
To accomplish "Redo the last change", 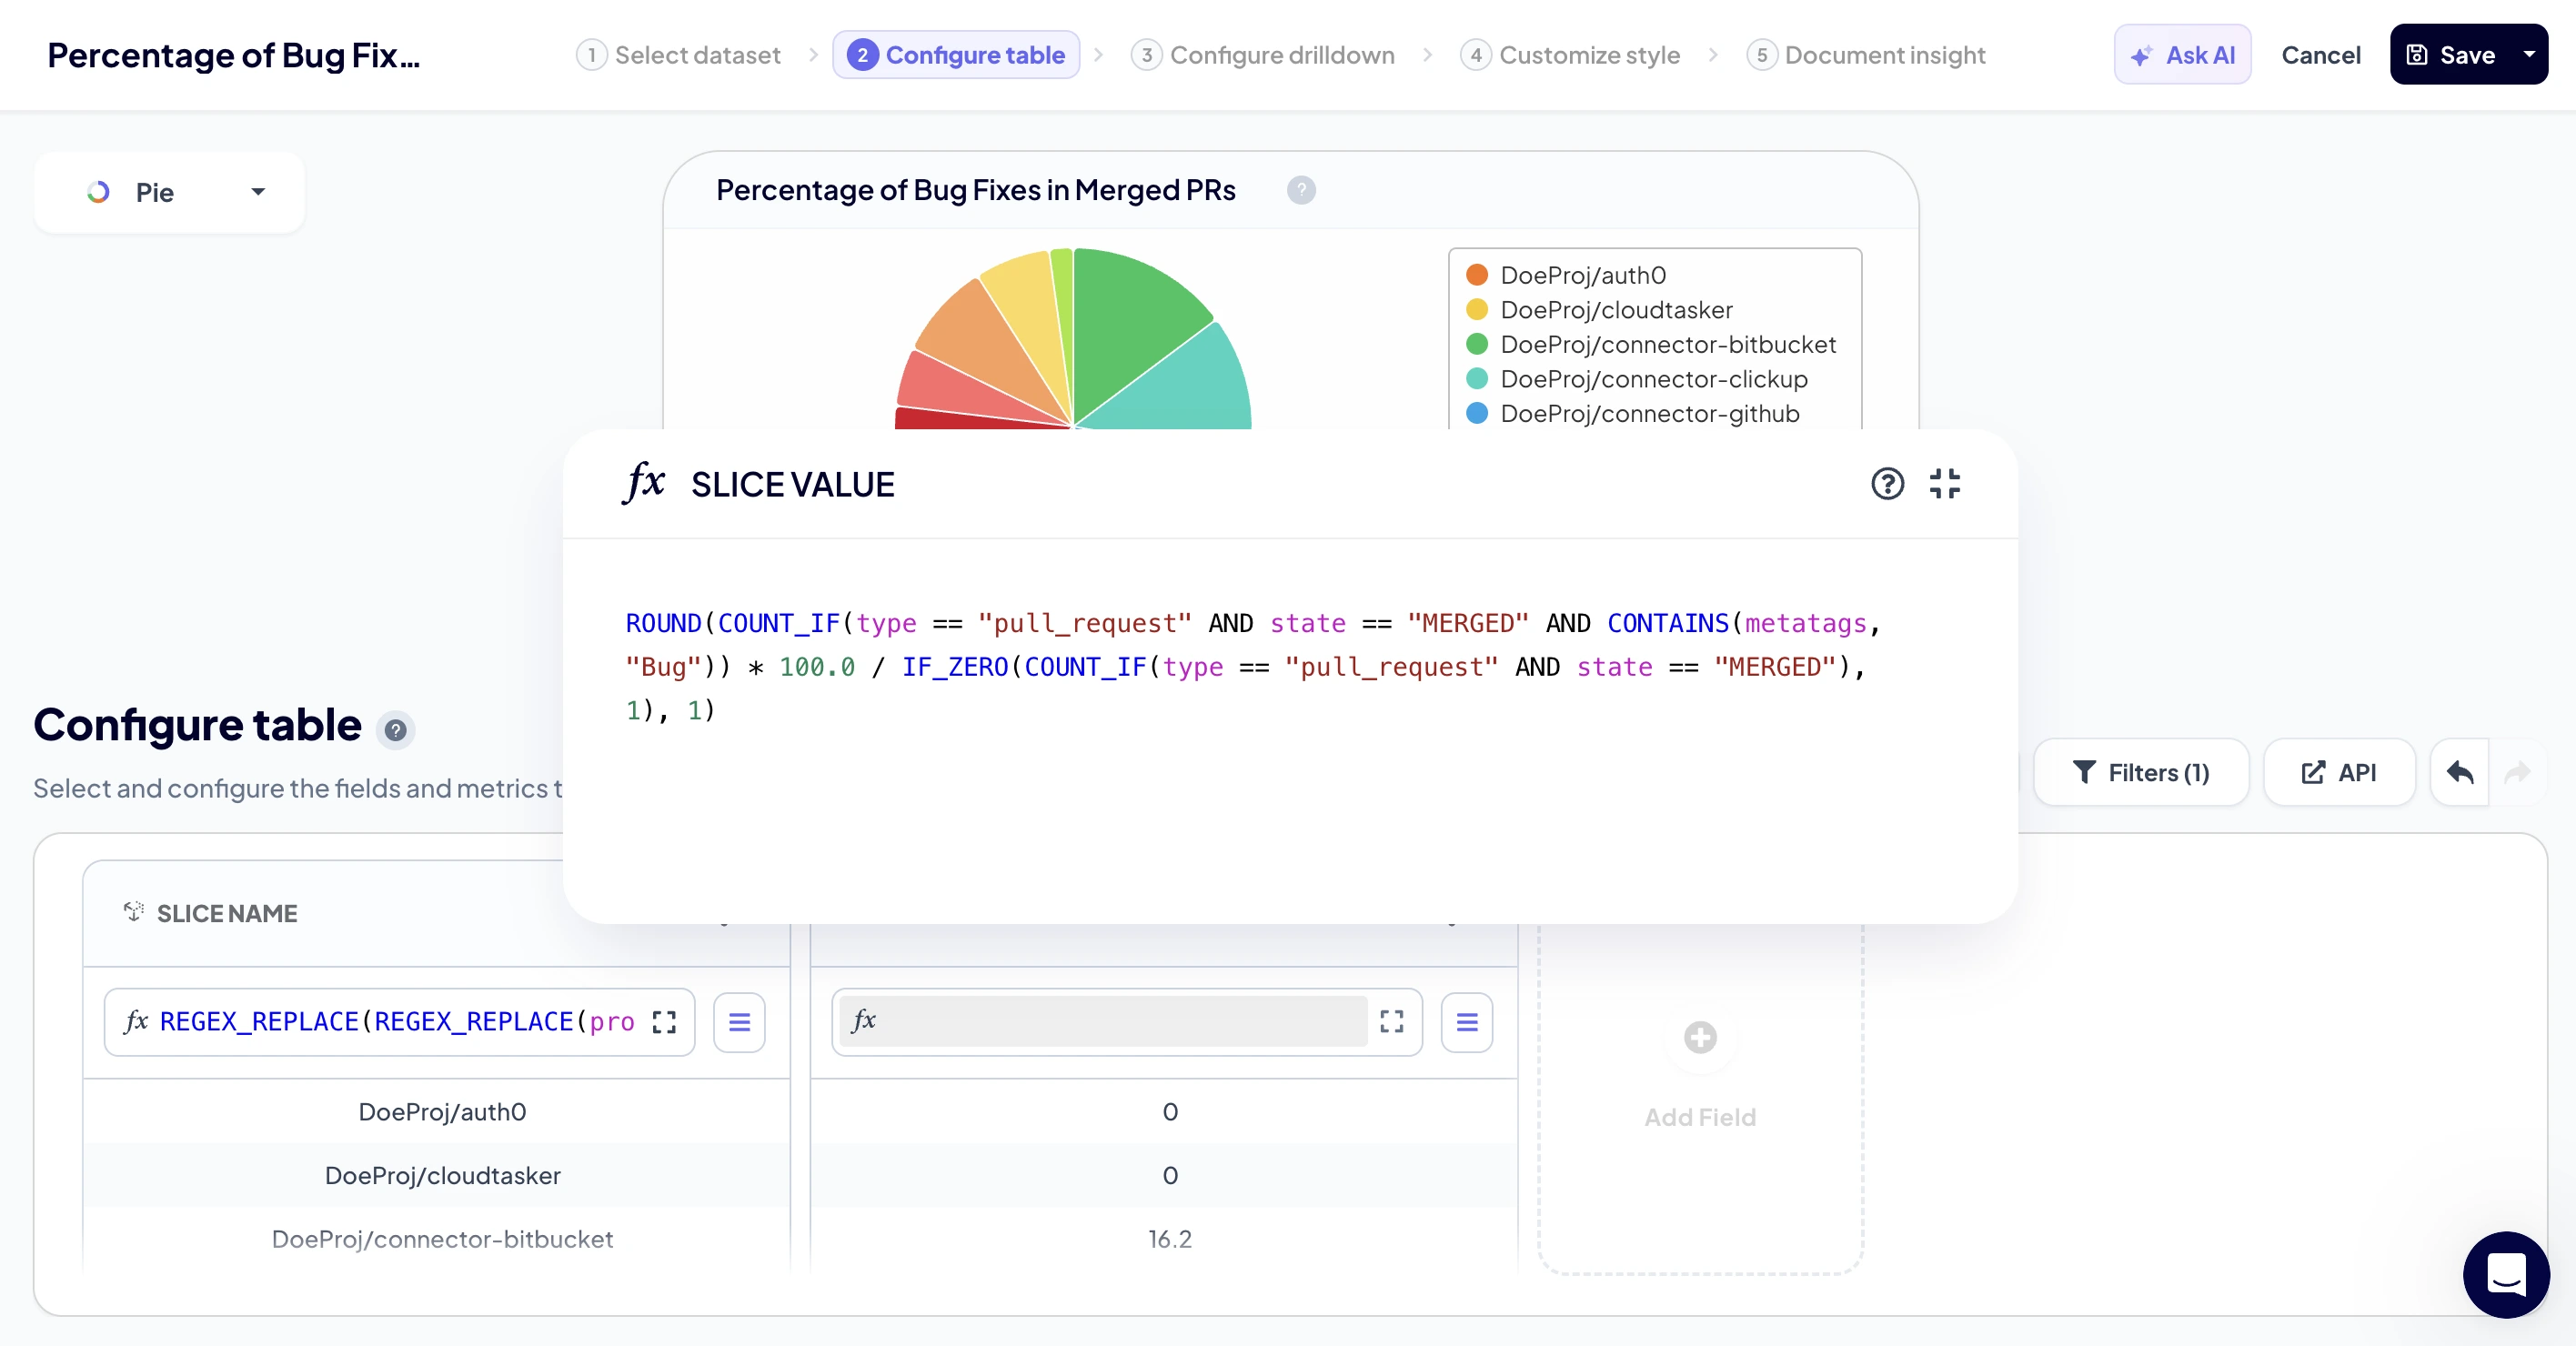I will 2517,772.
